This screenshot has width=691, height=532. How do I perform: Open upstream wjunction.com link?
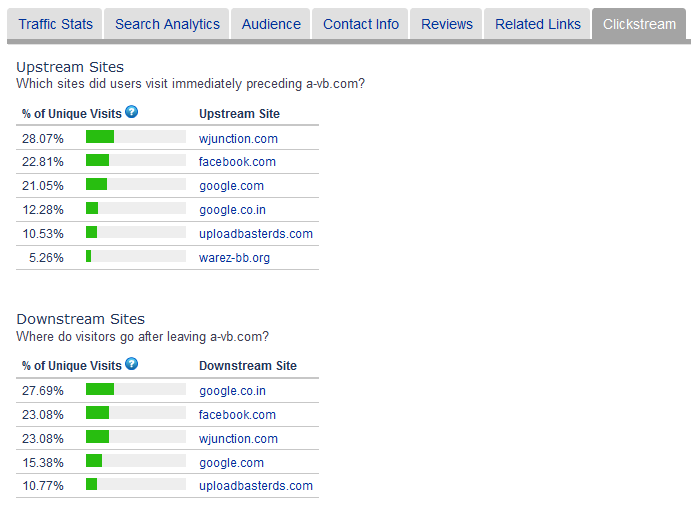tap(238, 138)
